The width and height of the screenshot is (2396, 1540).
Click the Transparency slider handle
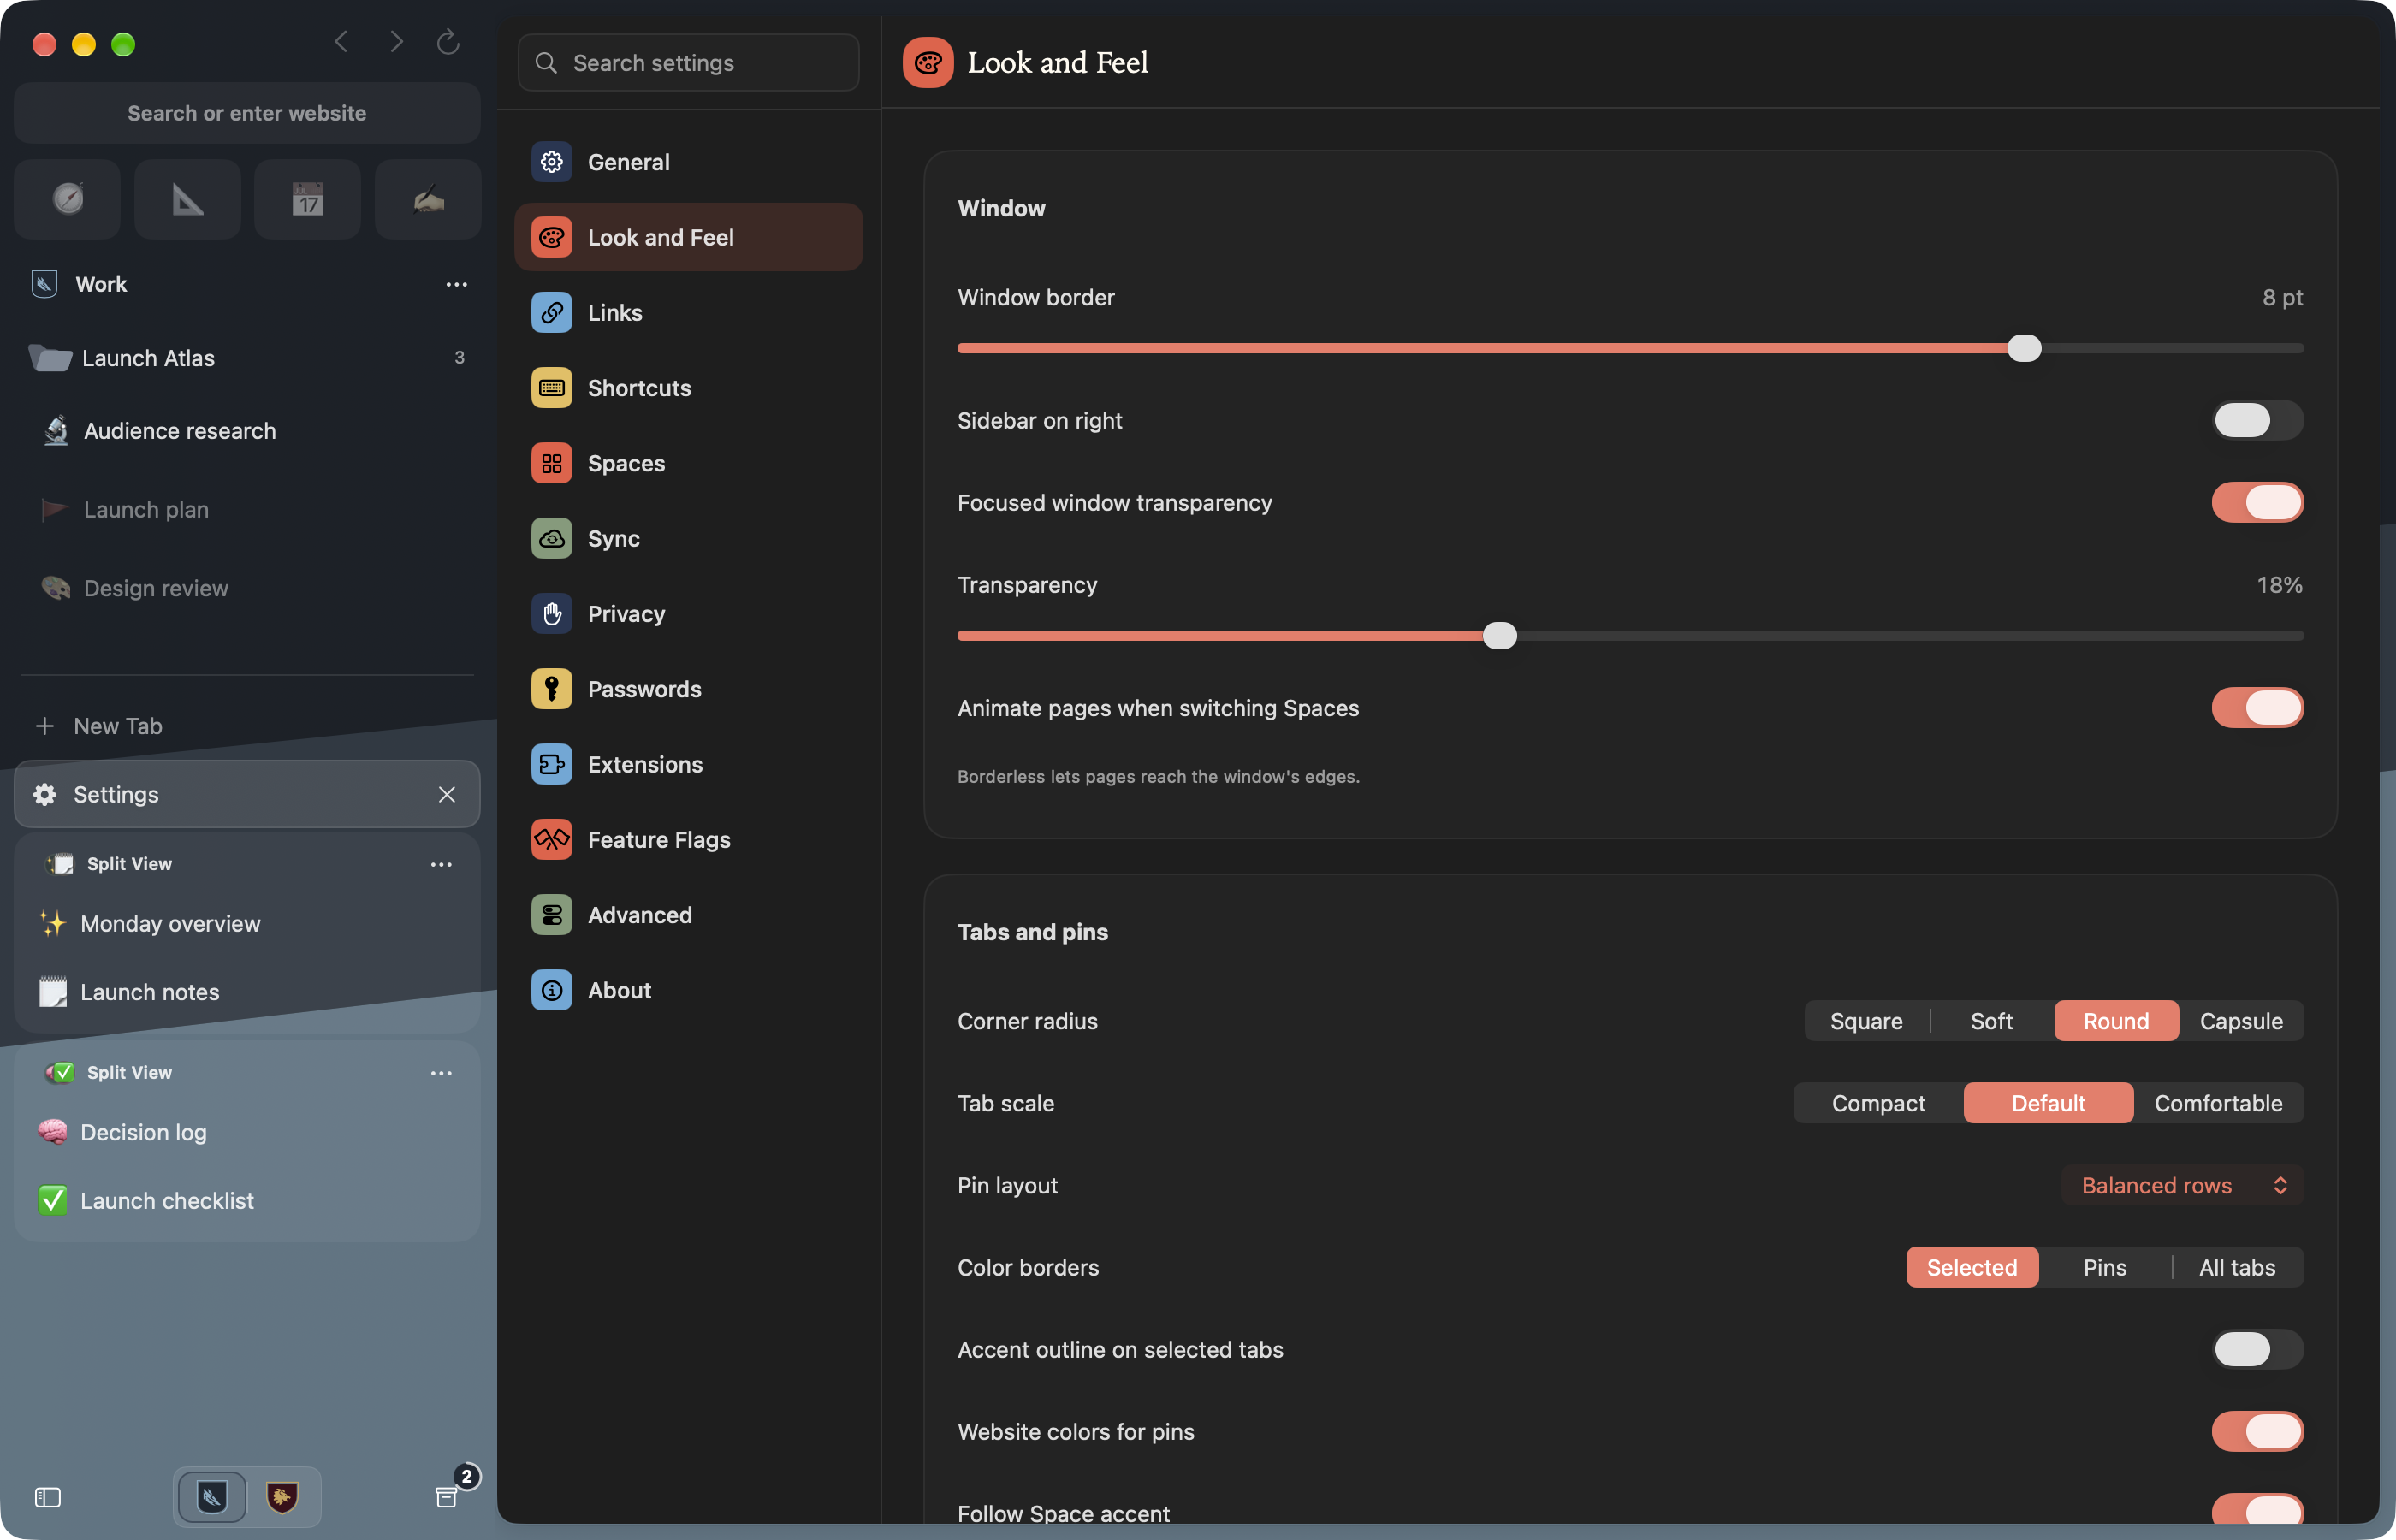[1499, 635]
